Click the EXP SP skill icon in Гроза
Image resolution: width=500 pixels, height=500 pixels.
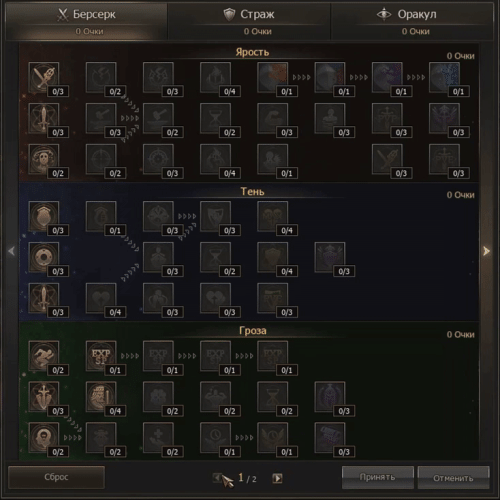pos(101,356)
